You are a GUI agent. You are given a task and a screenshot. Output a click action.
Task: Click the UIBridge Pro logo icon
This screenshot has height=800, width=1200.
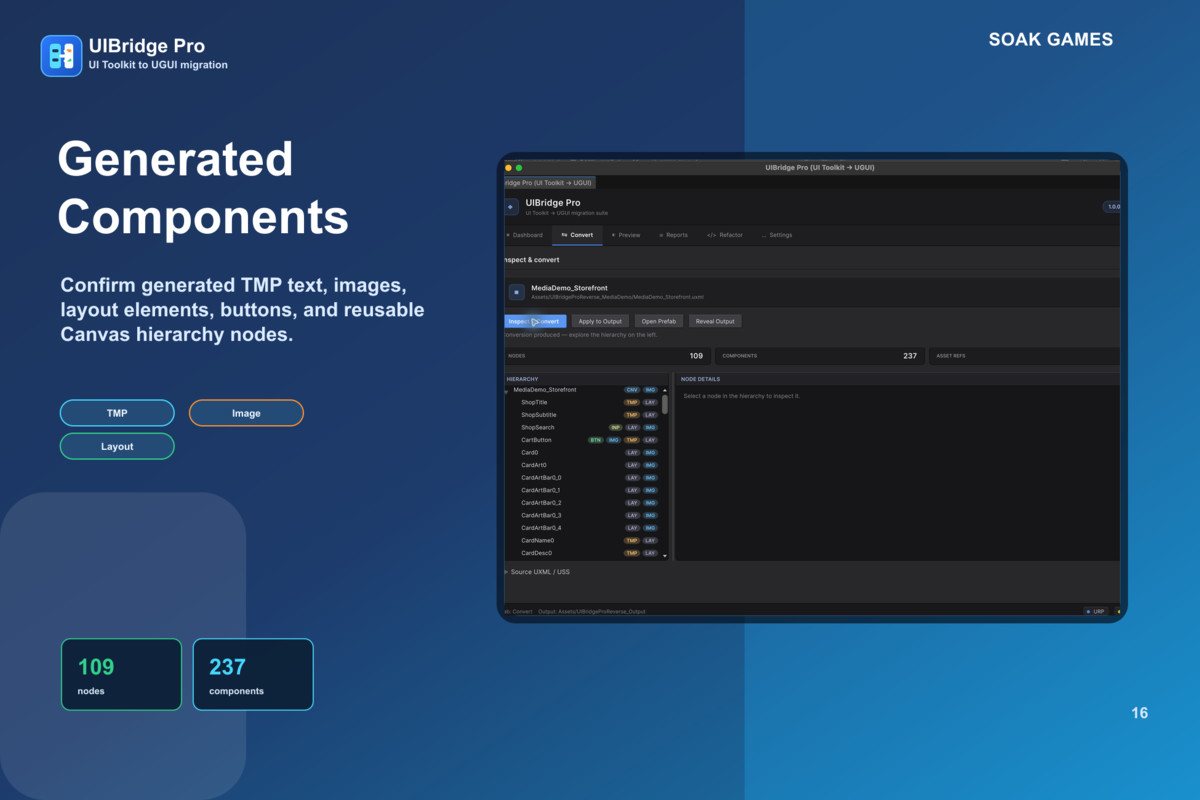click(x=61, y=56)
